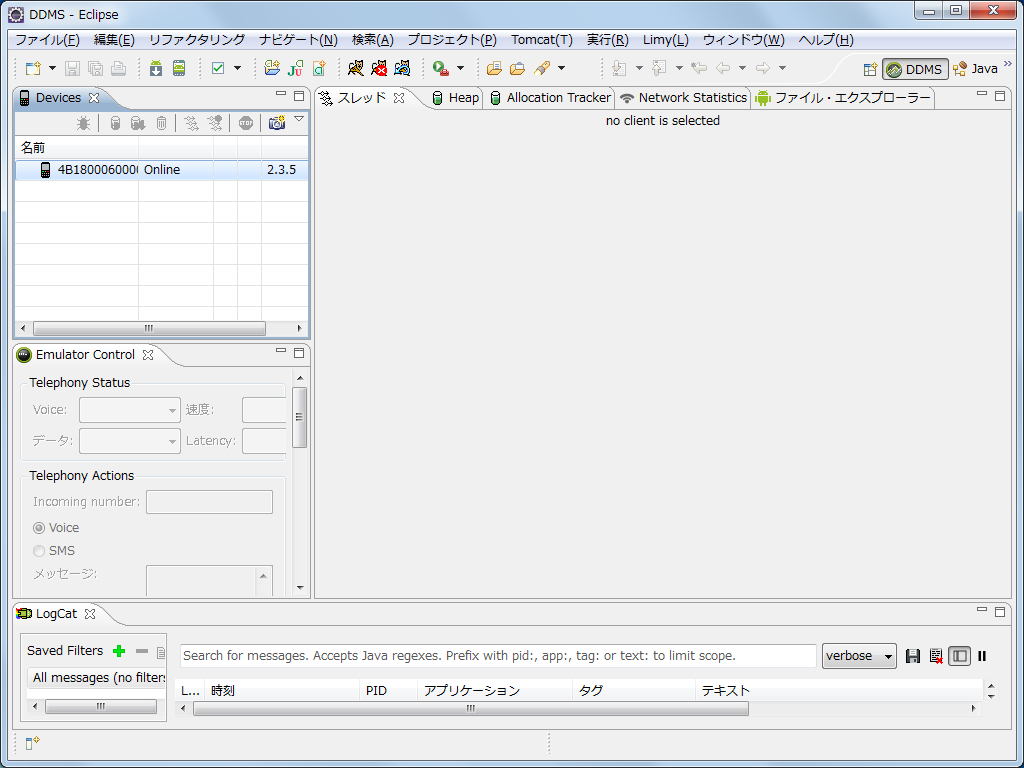
Task: Switch to the Heap tab
Action: pyautogui.click(x=456, y=98)
